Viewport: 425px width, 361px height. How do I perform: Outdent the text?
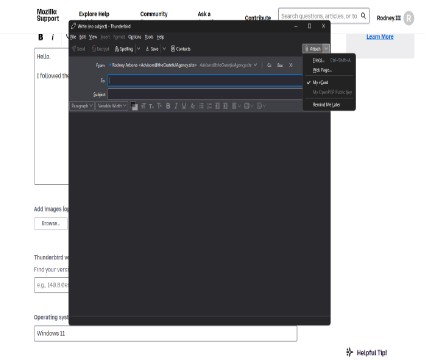tap(217, 106)
